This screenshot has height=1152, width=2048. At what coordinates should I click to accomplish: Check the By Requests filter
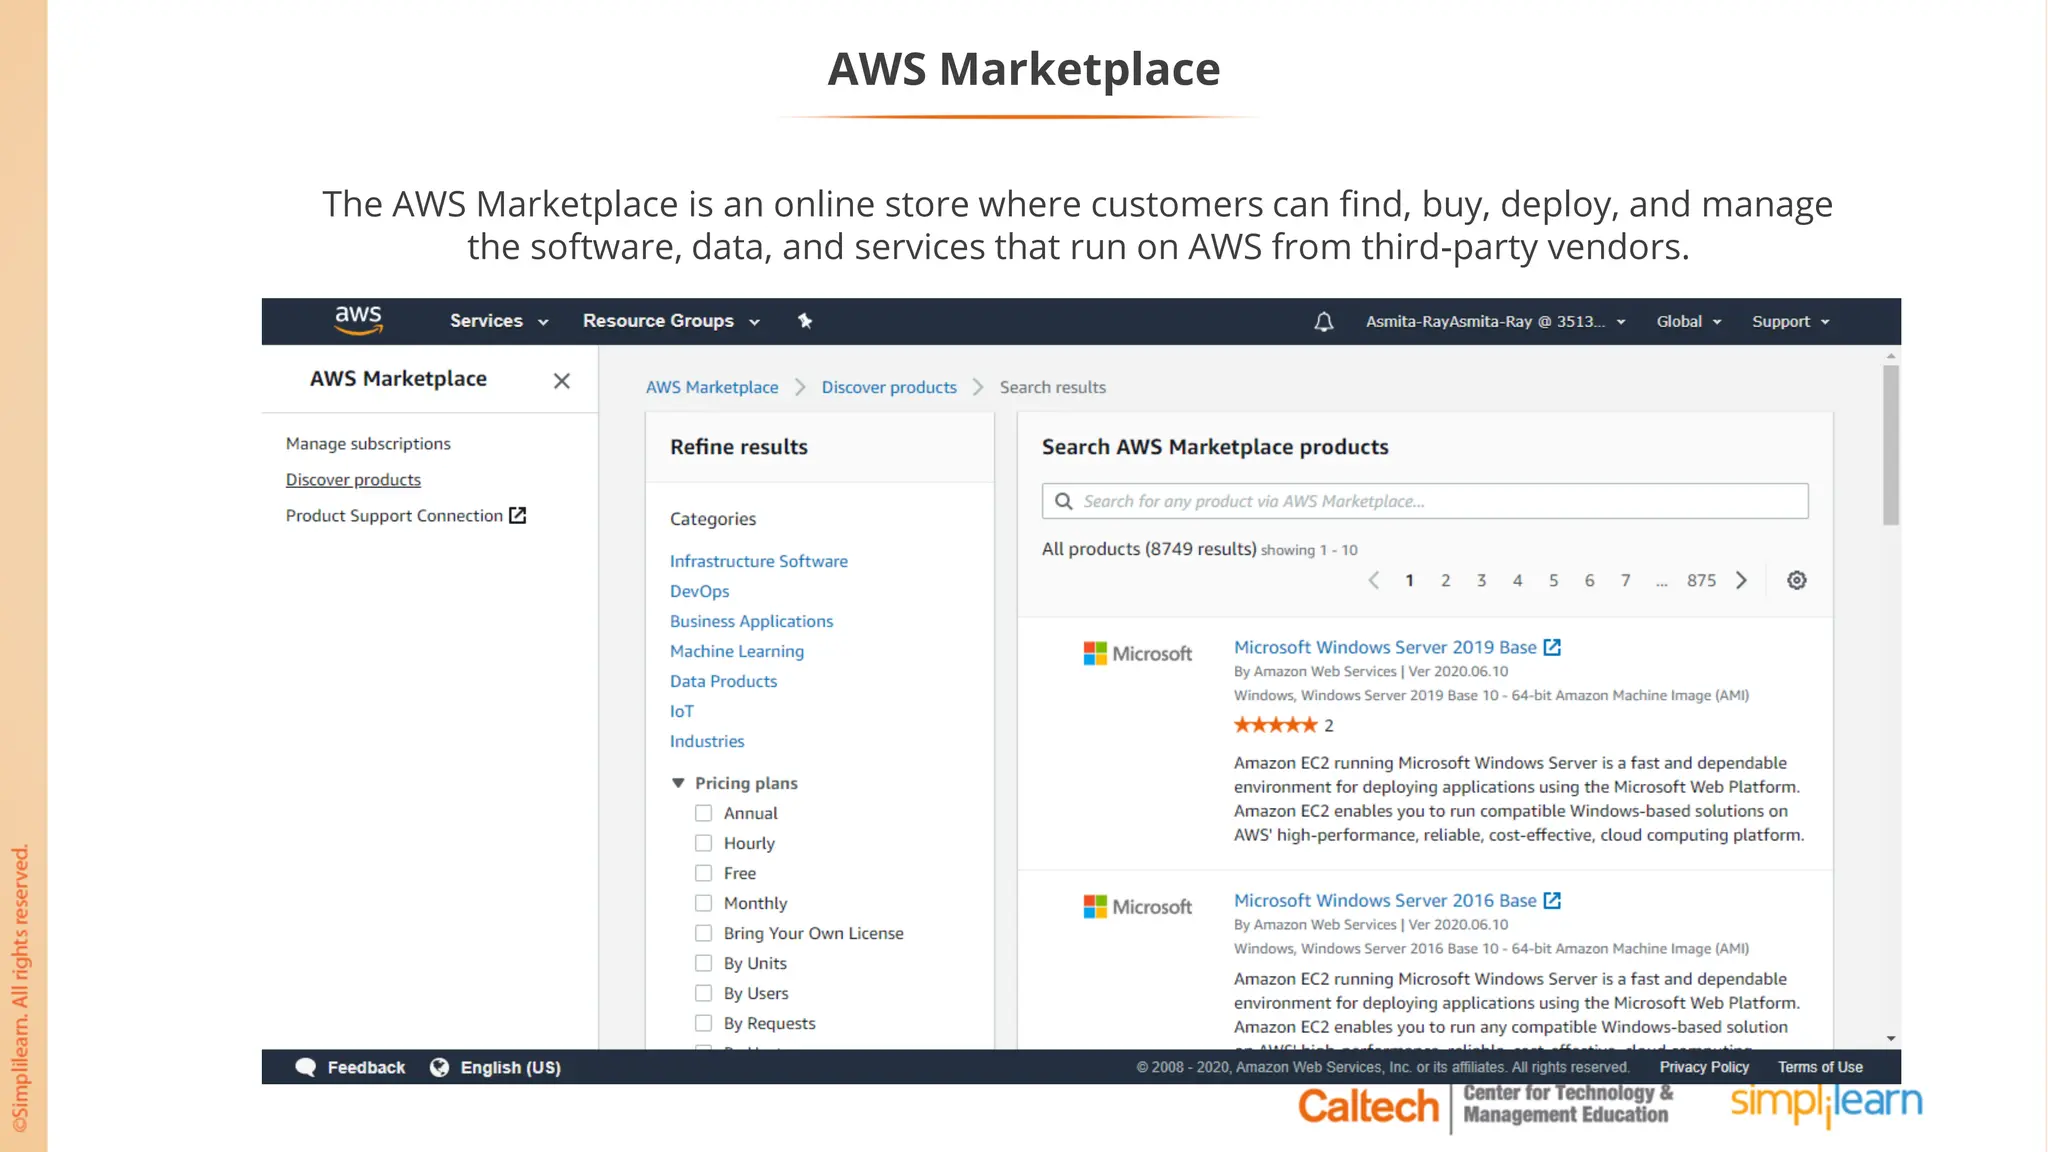[x=704, y=1023]
